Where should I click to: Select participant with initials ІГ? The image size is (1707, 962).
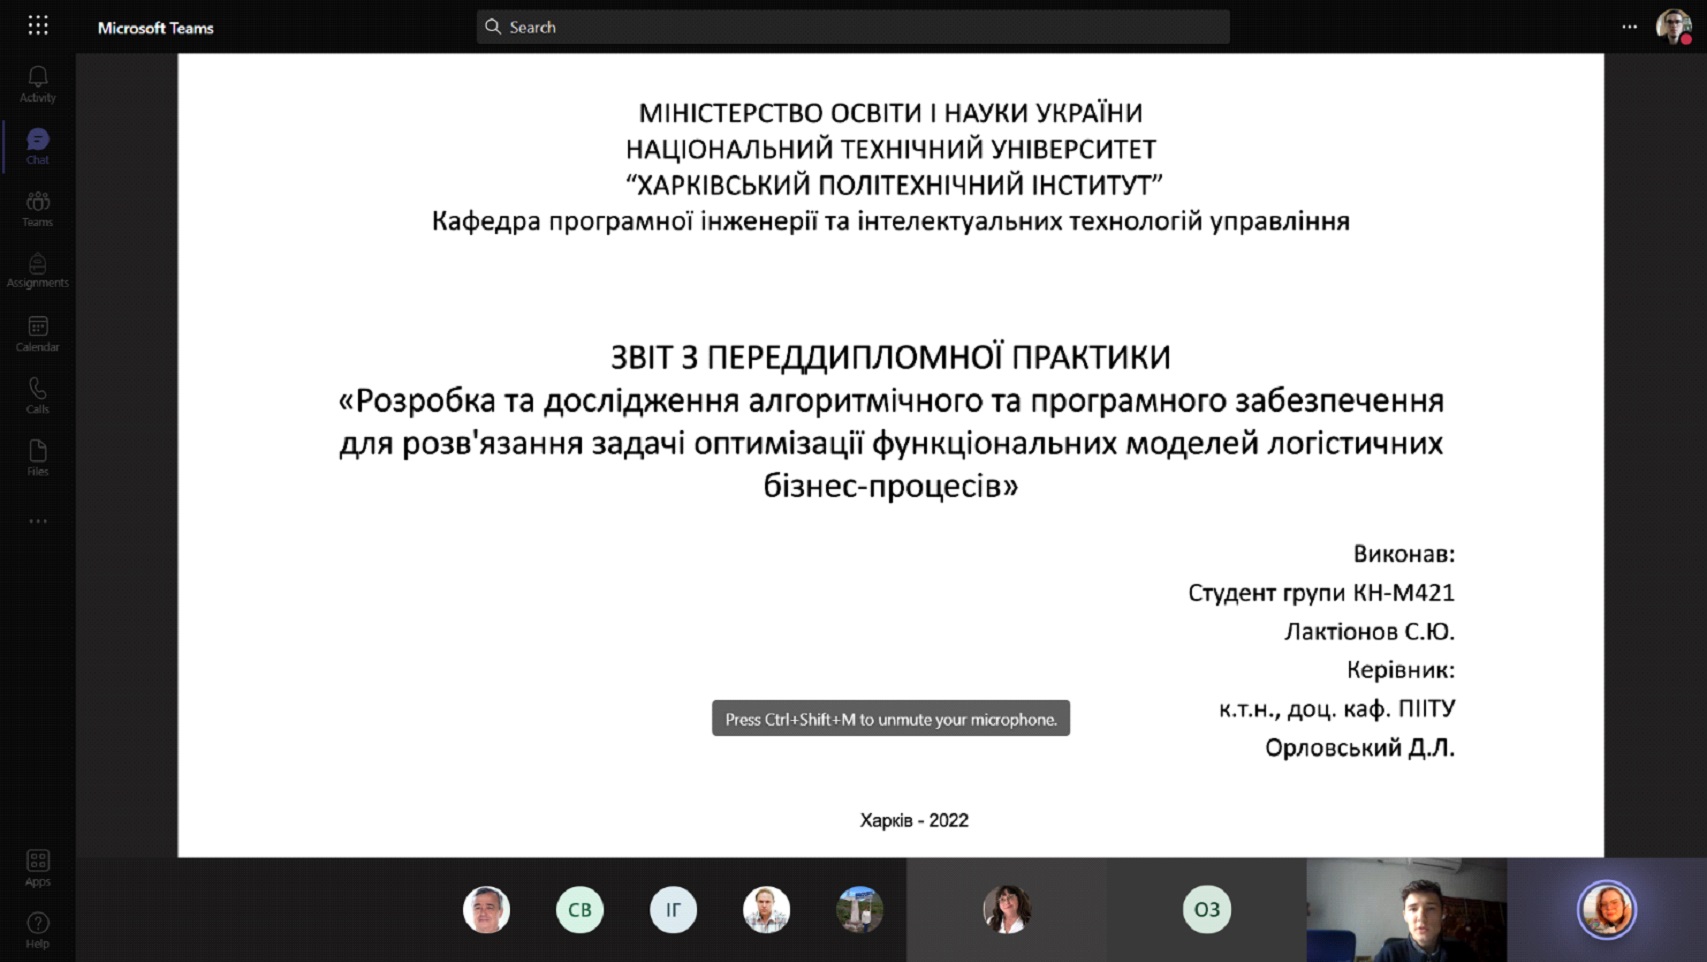[673, 910]
